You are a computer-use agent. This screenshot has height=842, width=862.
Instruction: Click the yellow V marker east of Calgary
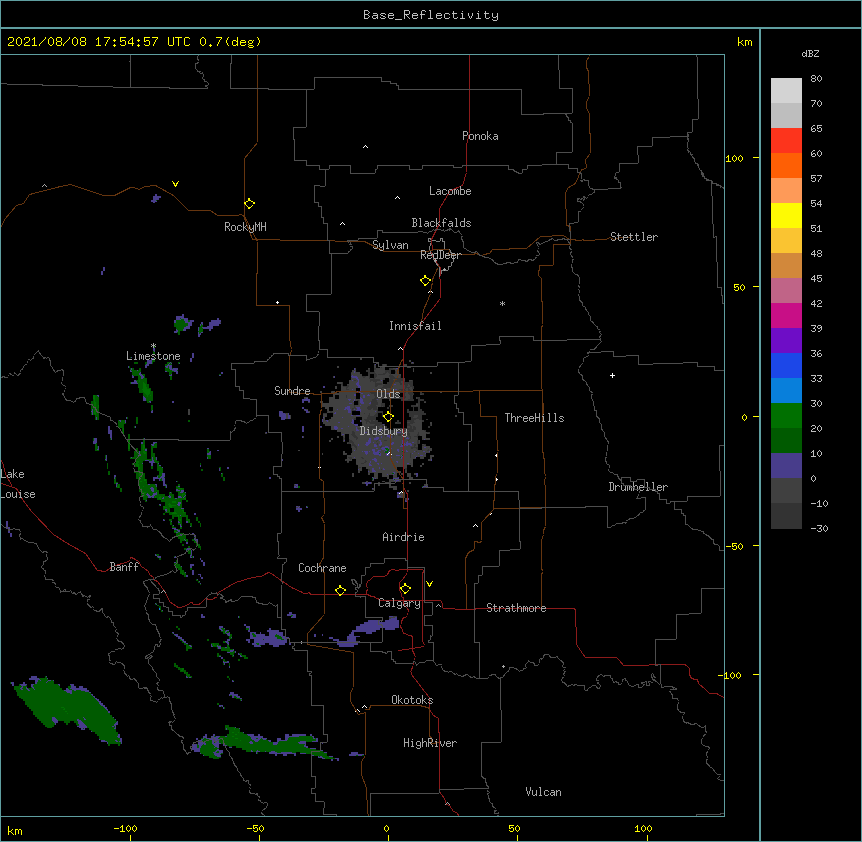429,584
